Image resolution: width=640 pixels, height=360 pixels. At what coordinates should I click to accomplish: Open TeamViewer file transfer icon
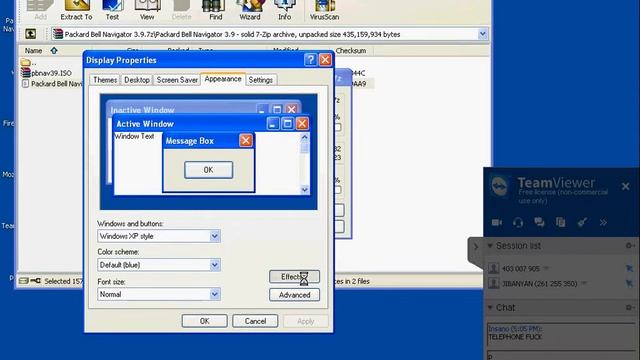pos(560,222)
